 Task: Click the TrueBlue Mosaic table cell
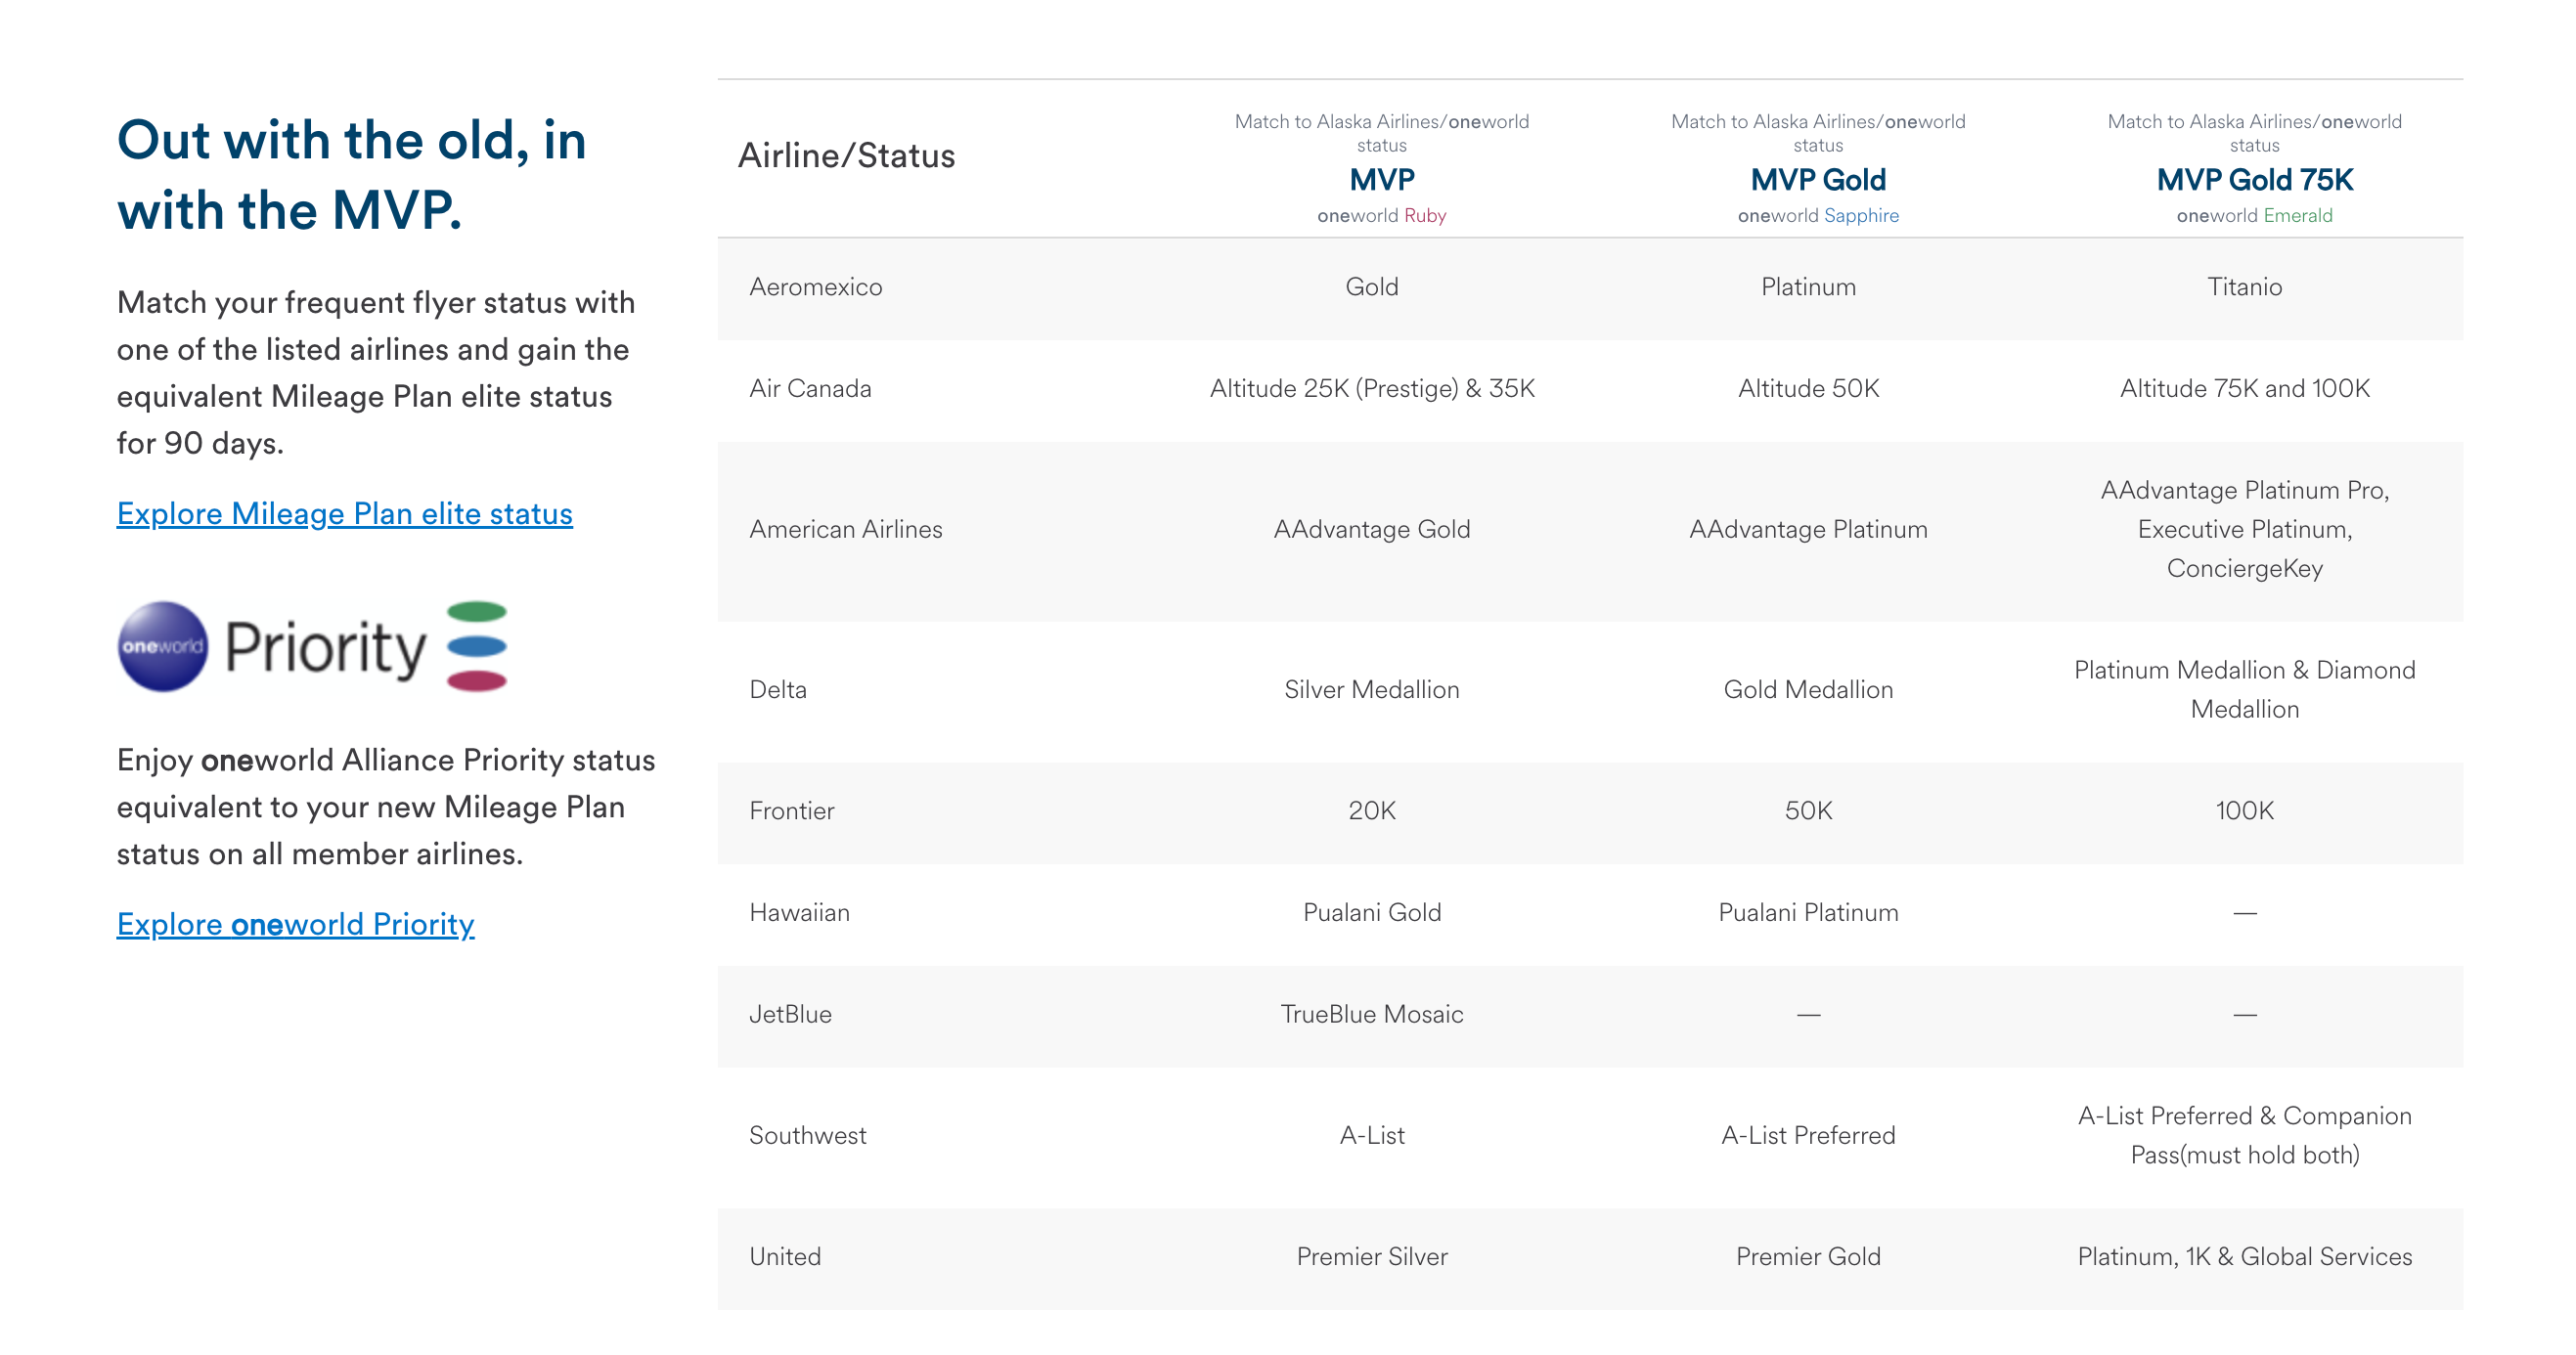(1372, 1014)
